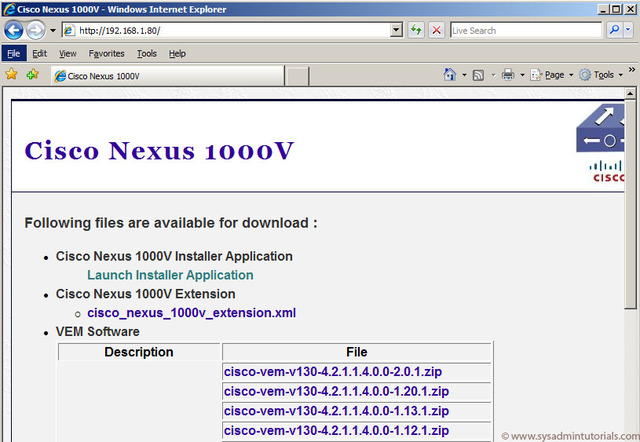
Task: Click the Add to Favorites star-plus icon
Action: pyautogui.click(x=32, y=74)
